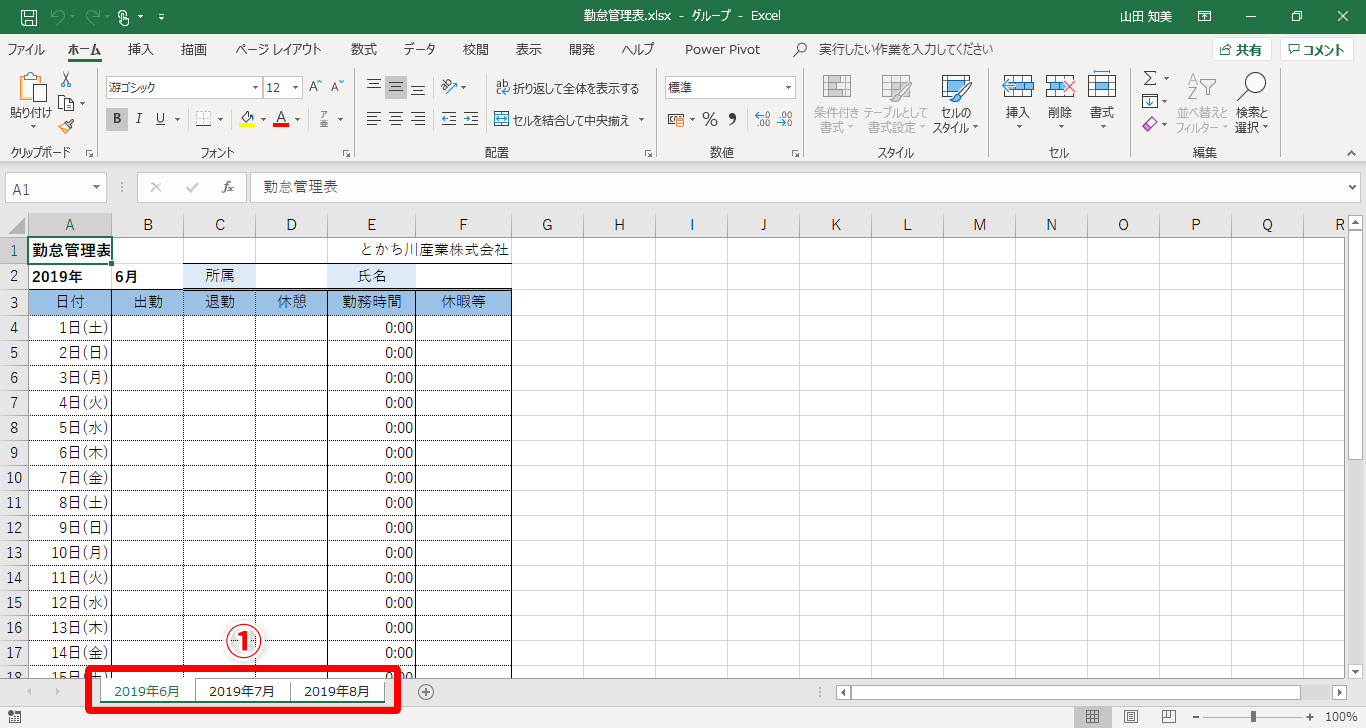
Task: Open the font size dropdown showing 12
Action: coord(296,88)
